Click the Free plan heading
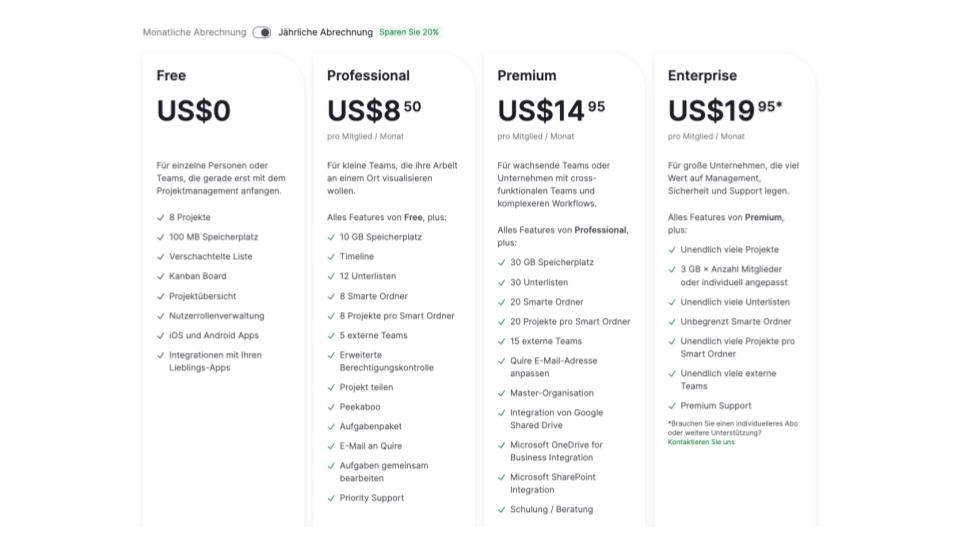The width and height of the screenshot is (960, 540). pos(171,75)
